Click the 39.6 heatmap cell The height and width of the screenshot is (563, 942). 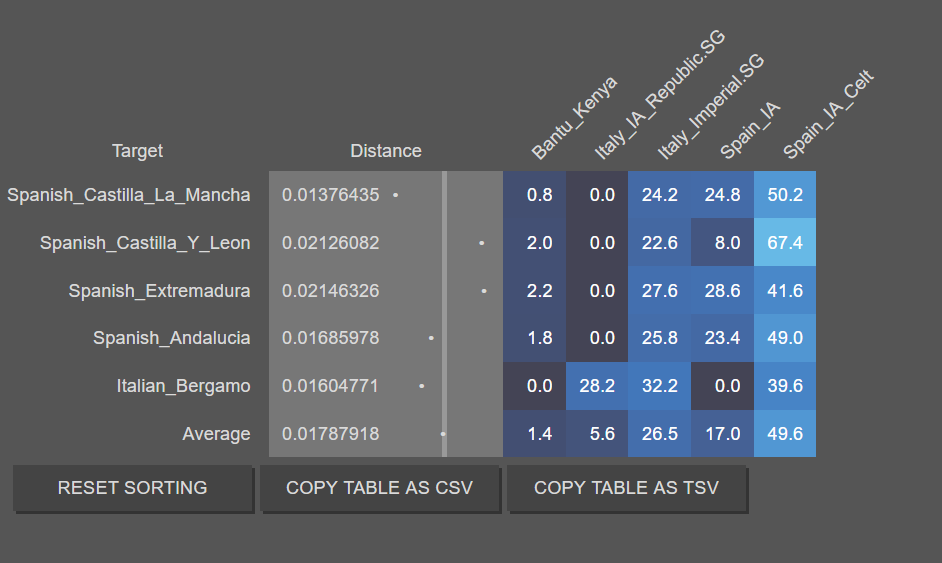click(x=785, y=386)
